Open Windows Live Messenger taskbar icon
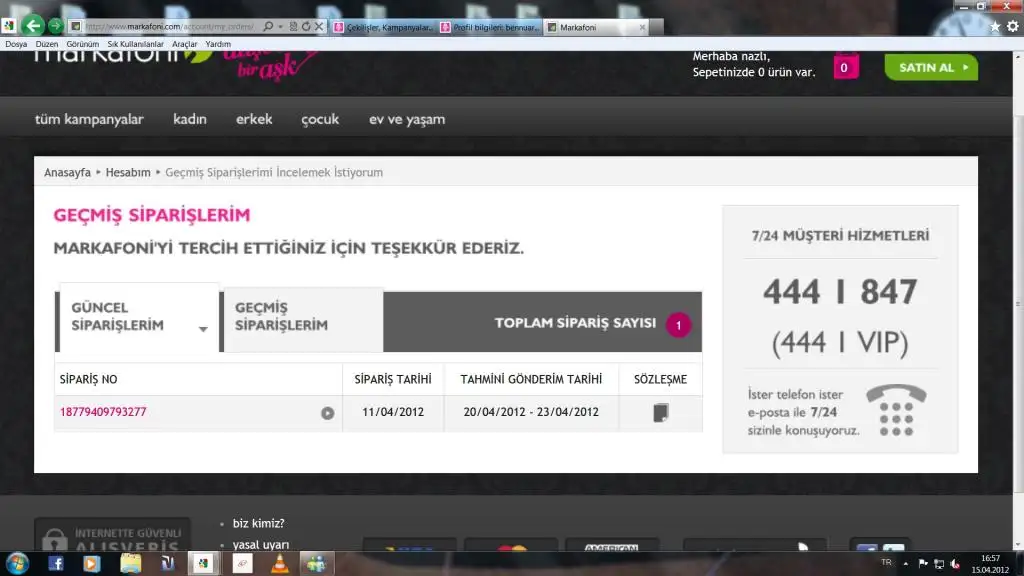1024x576 pixels. 317,564
